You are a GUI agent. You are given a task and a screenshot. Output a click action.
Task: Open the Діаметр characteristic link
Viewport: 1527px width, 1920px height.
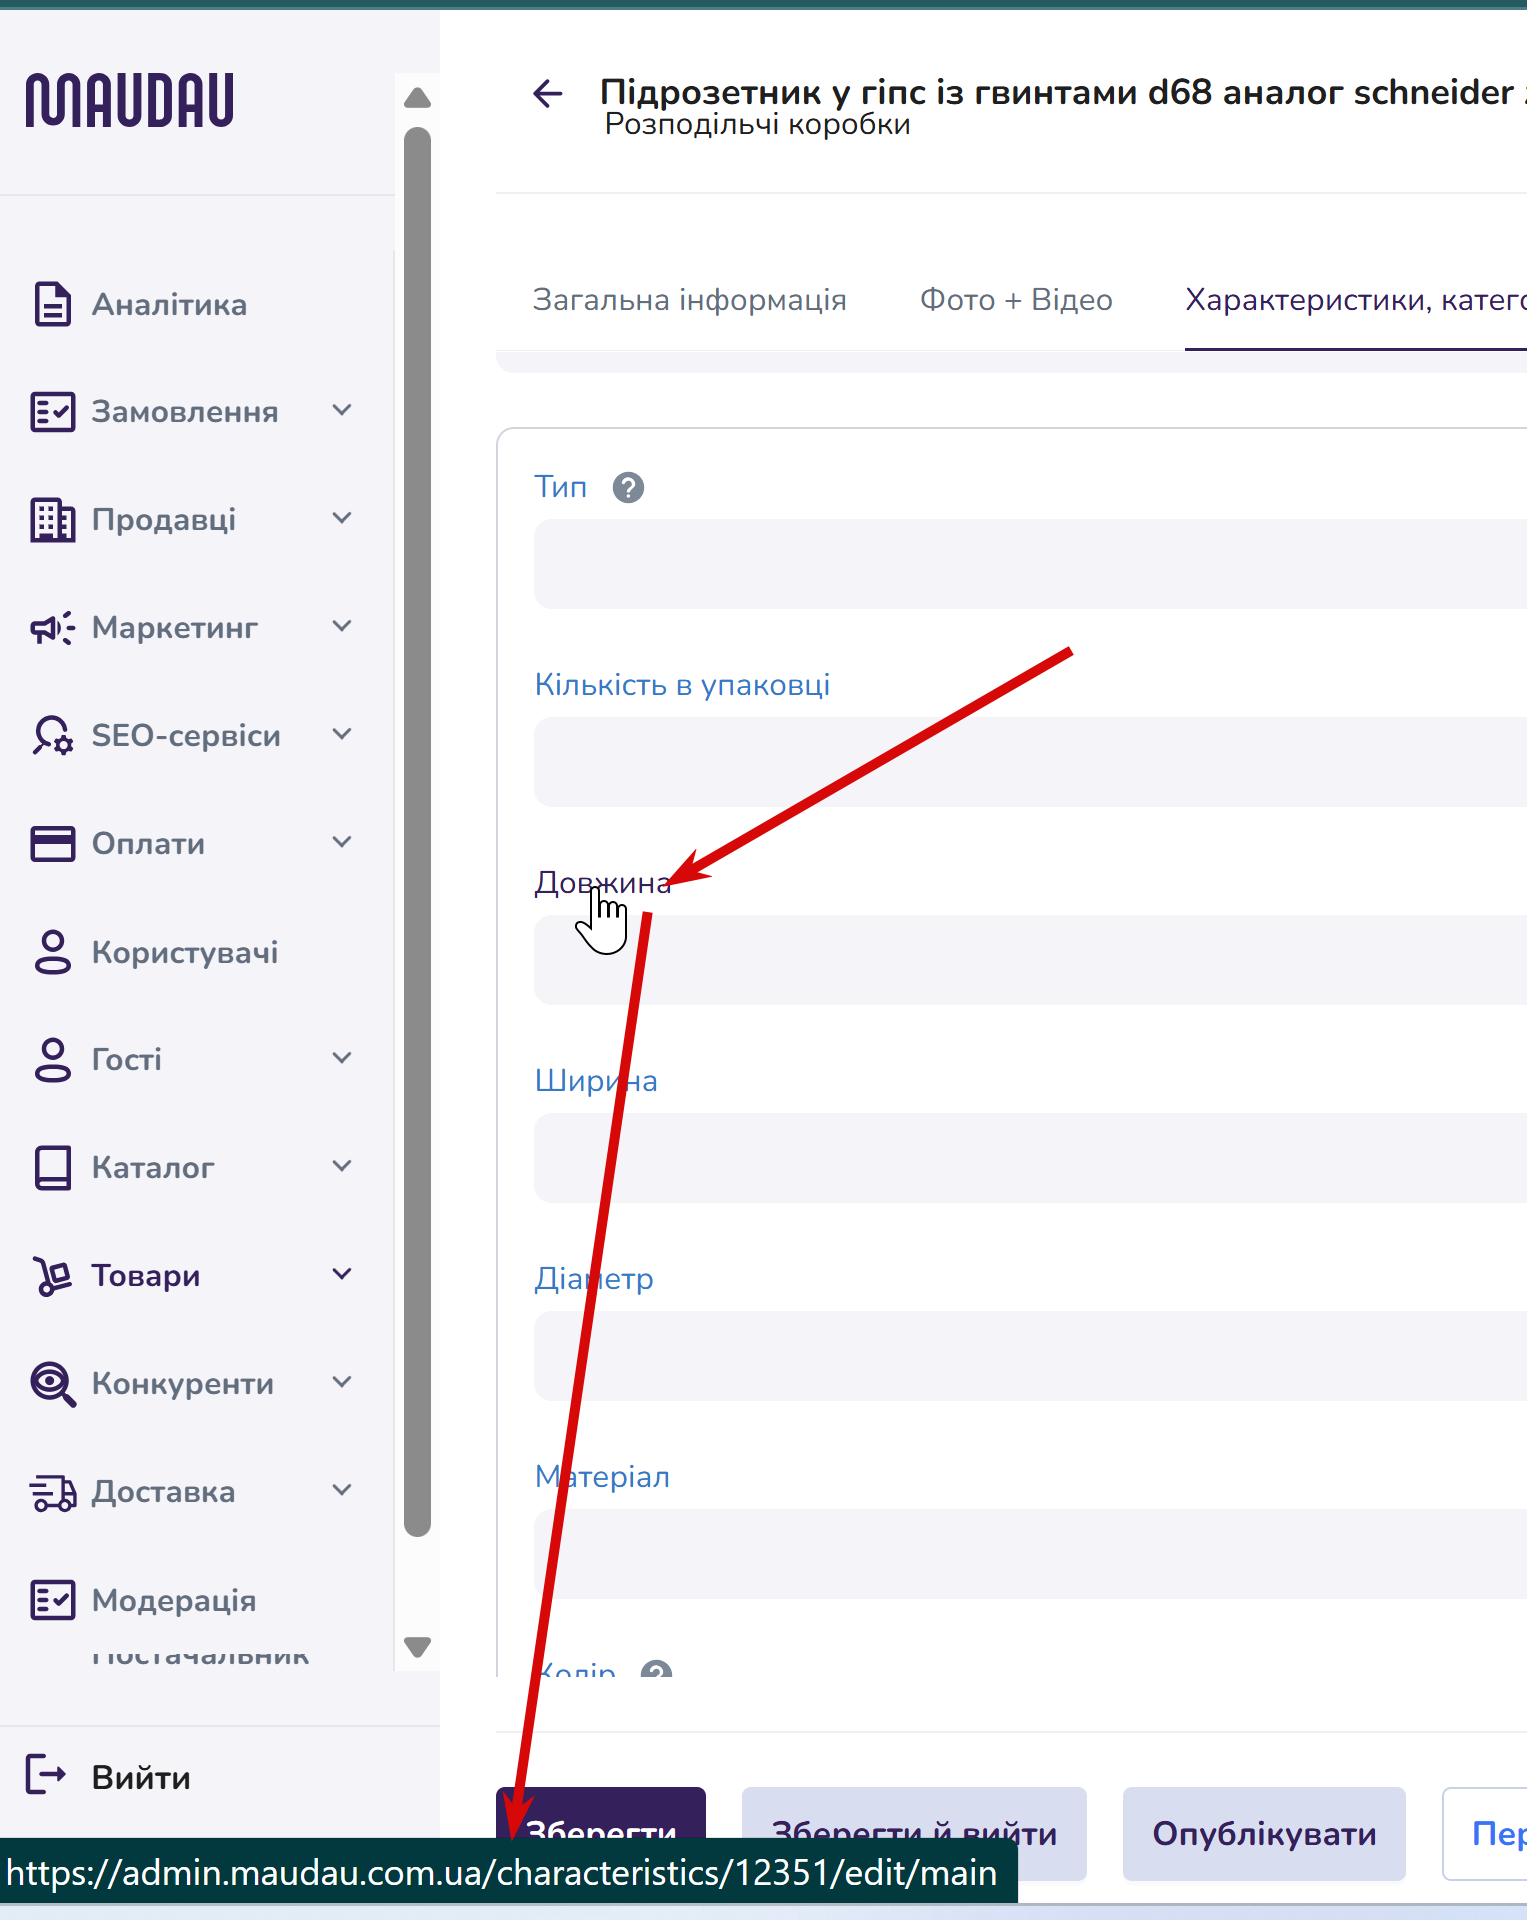(x=594, y=1279)
